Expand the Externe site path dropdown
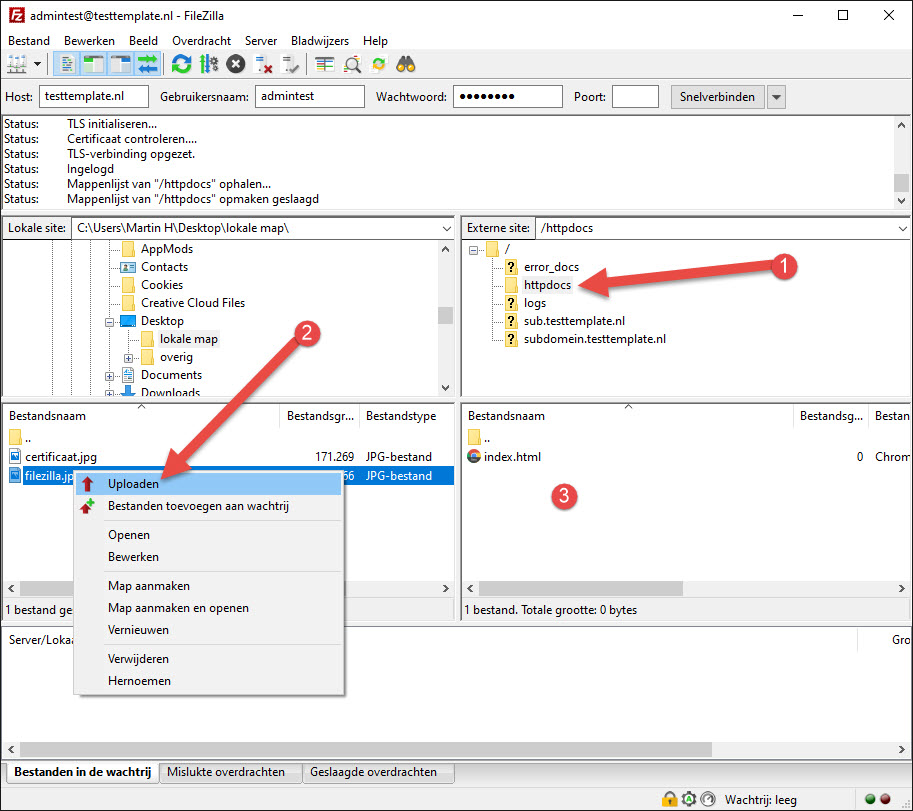 click(x=903, y=228)
